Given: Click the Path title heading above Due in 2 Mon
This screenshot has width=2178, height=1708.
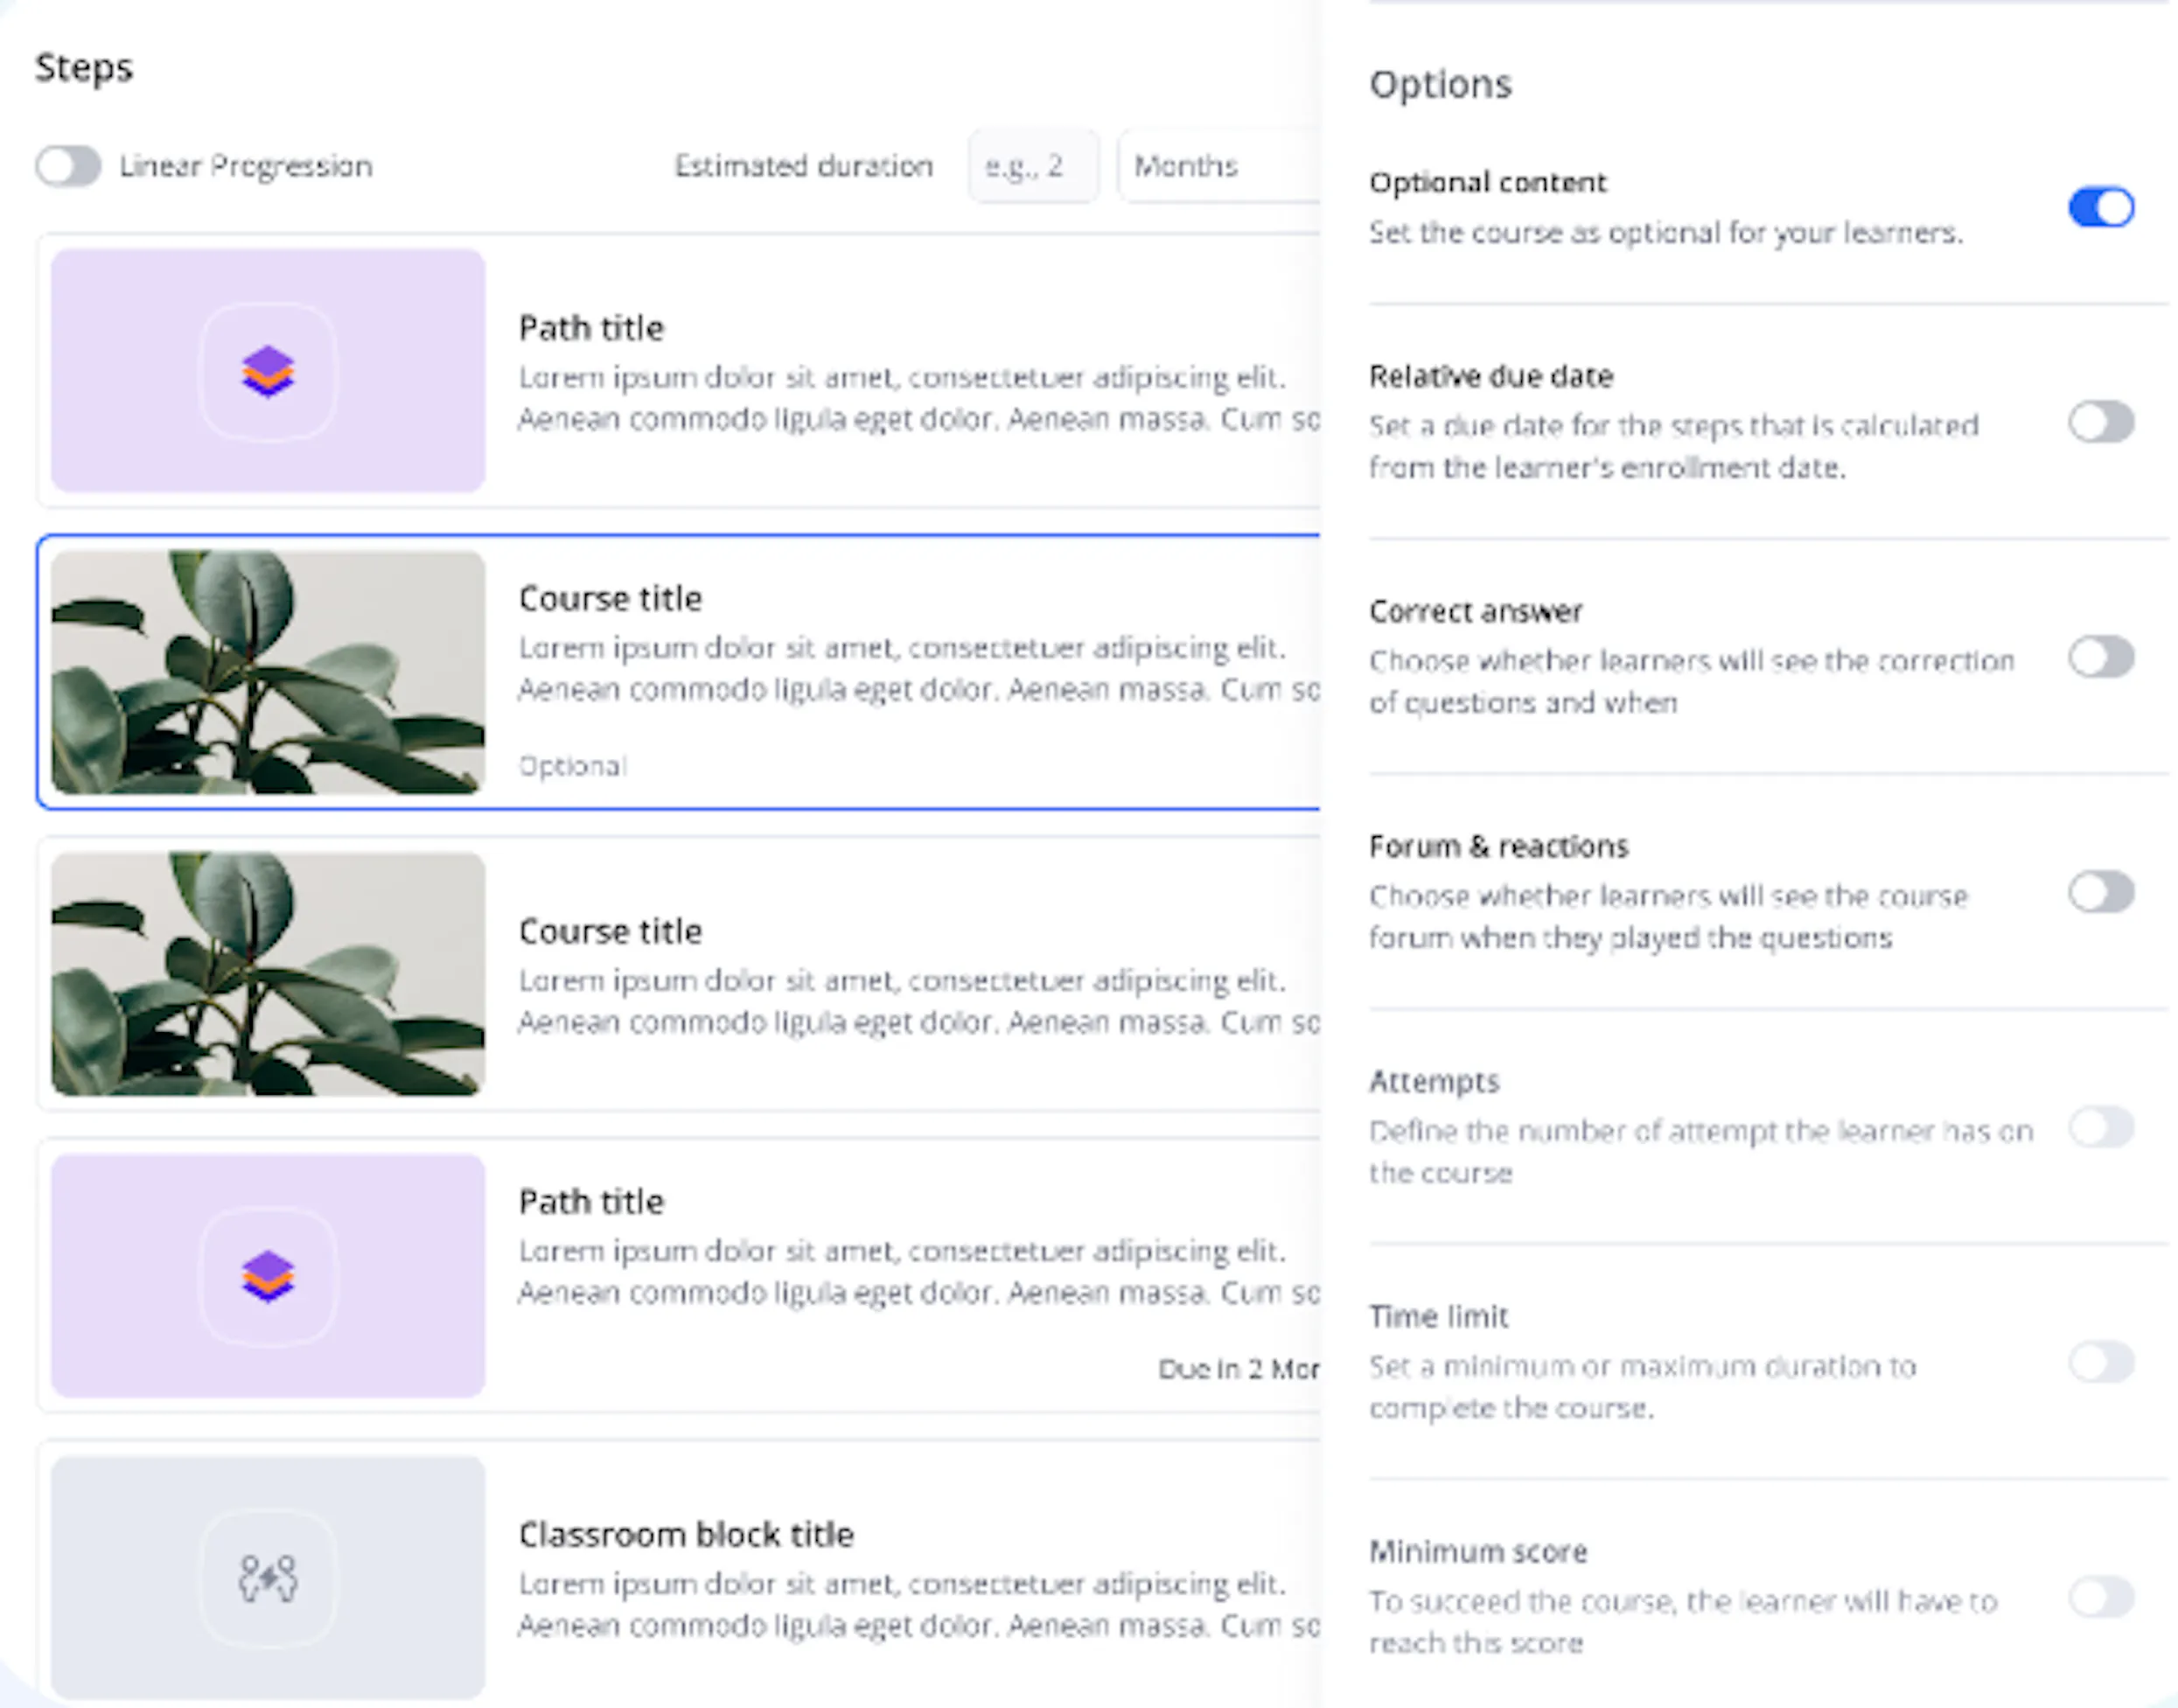Looking at the screenshot, I should coord(591,1201).
